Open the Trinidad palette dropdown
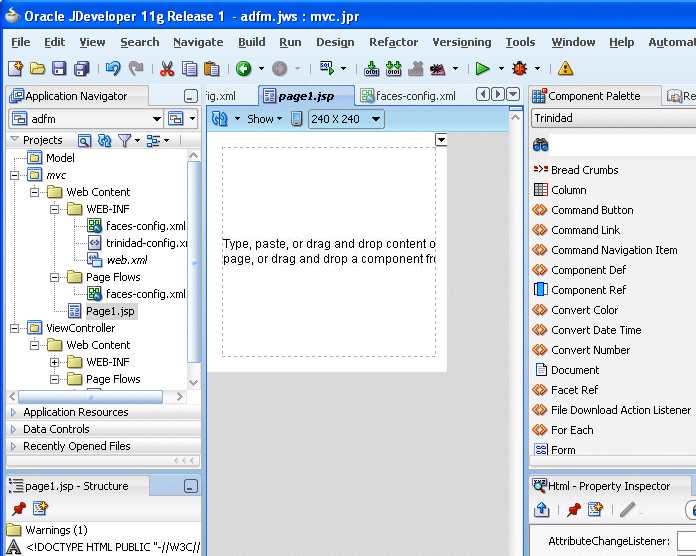The width and height of the screenshot is (696, 556). pyautogui.click(x=613, y=118)
